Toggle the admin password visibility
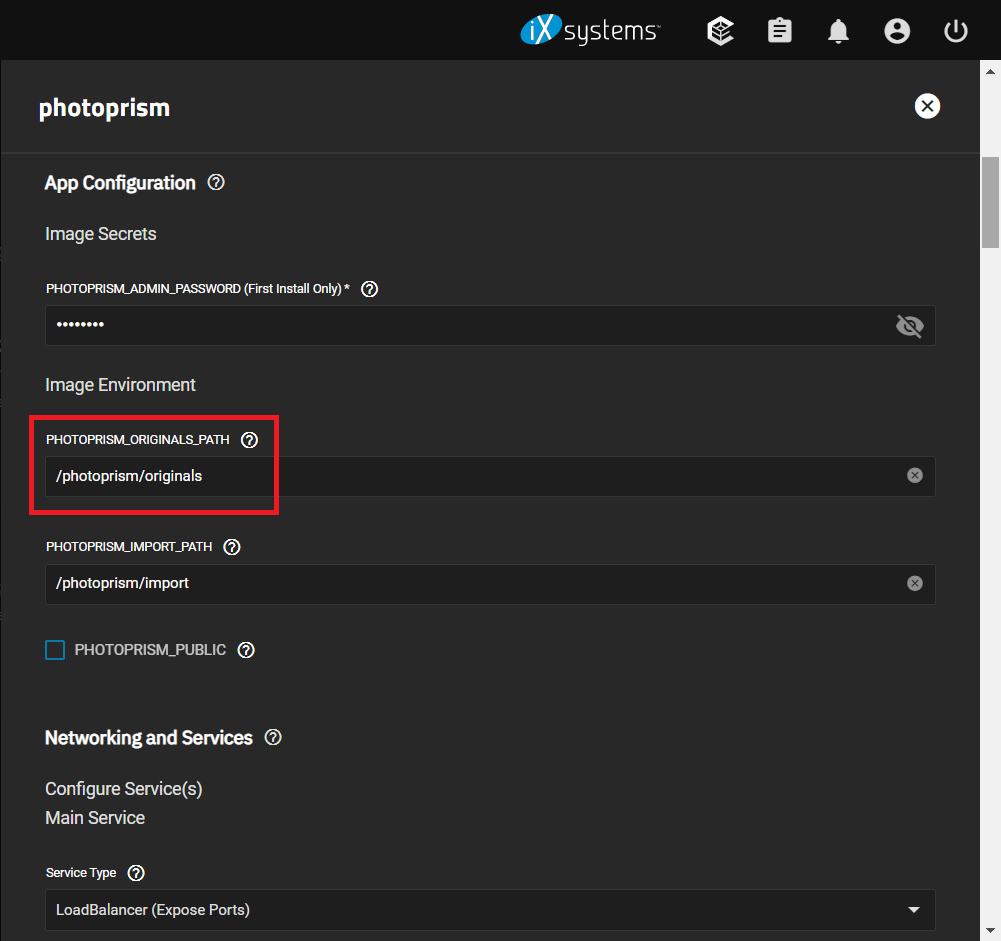 pos(910,326)
